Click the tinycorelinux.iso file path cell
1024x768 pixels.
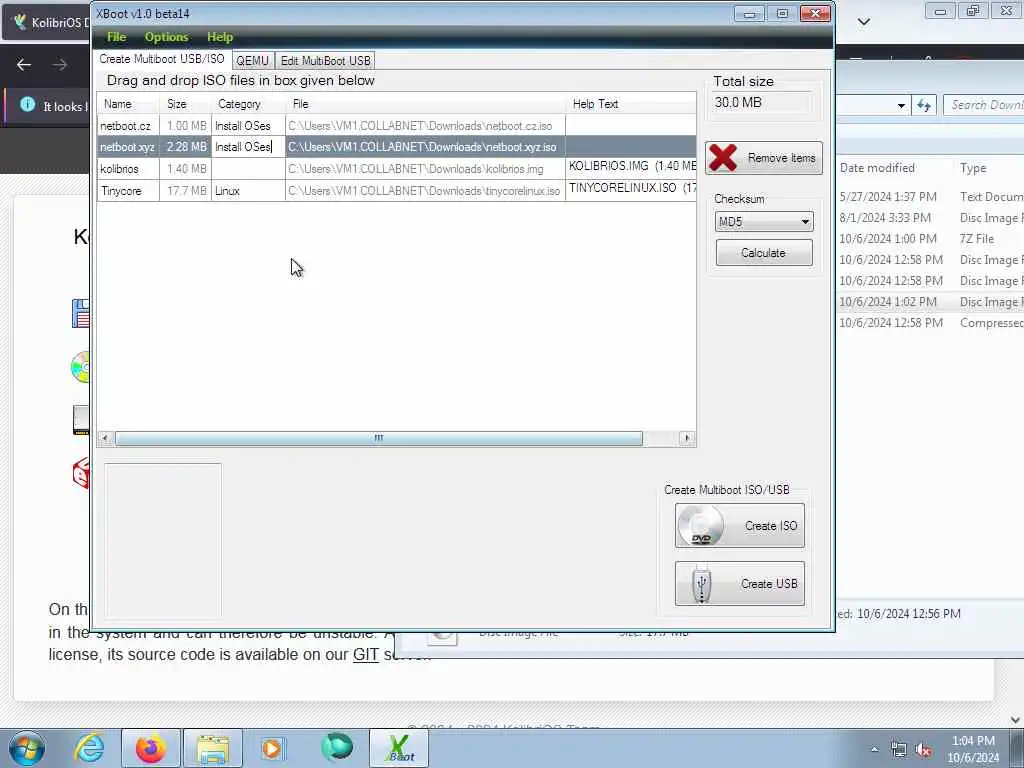pos(425,191)
